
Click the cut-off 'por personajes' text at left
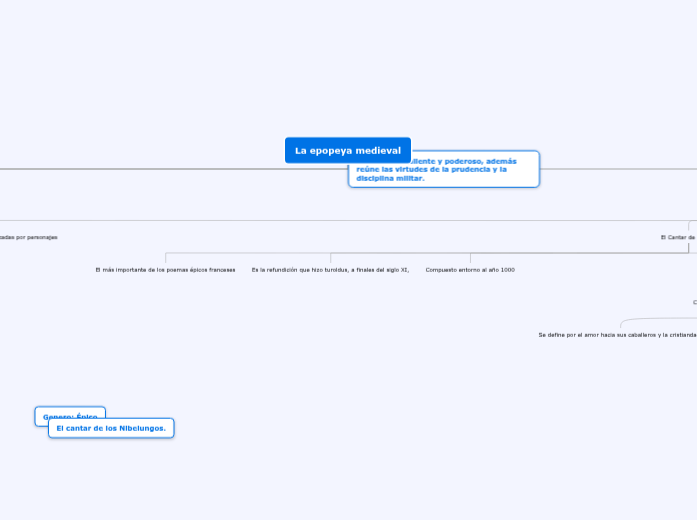(28, 237)
